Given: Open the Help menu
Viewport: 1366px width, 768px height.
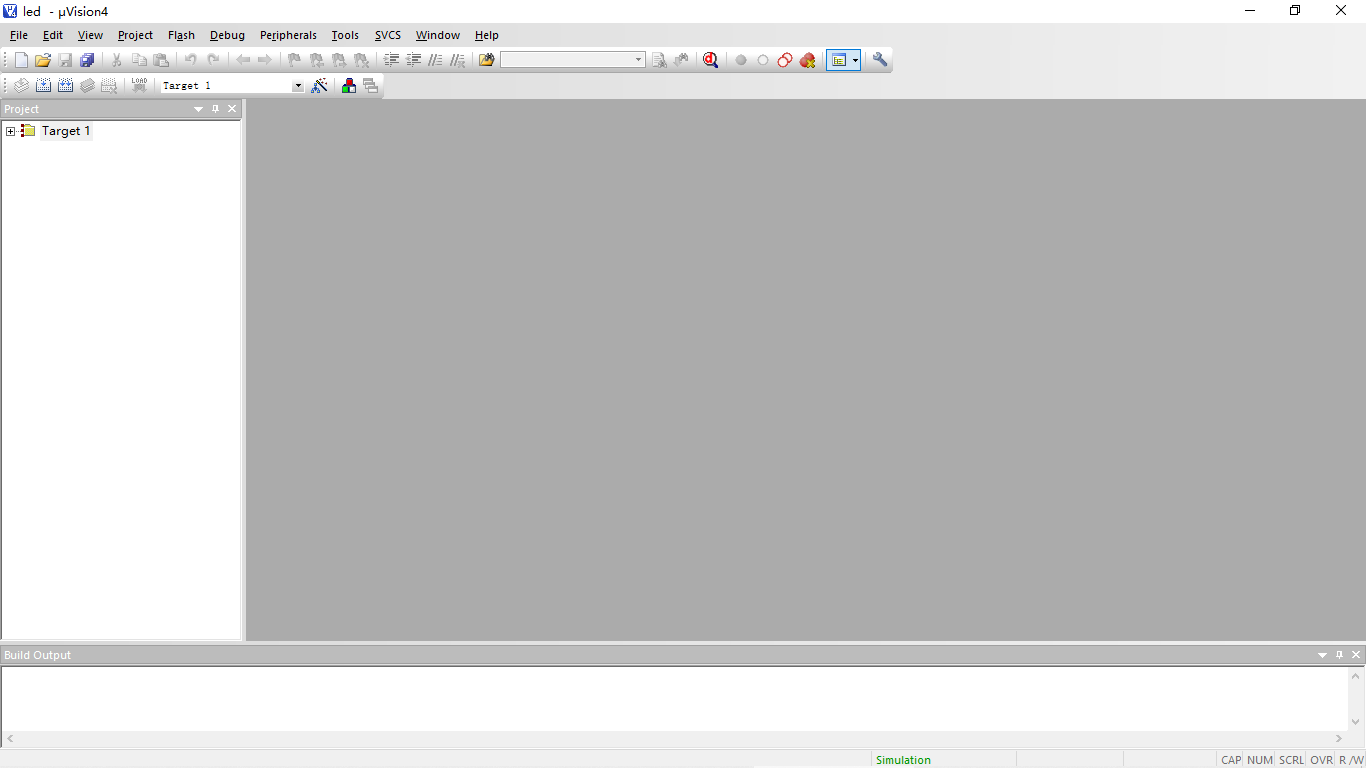Looking at the screenshot, I should pyautogui.click(x=487, y=35).
